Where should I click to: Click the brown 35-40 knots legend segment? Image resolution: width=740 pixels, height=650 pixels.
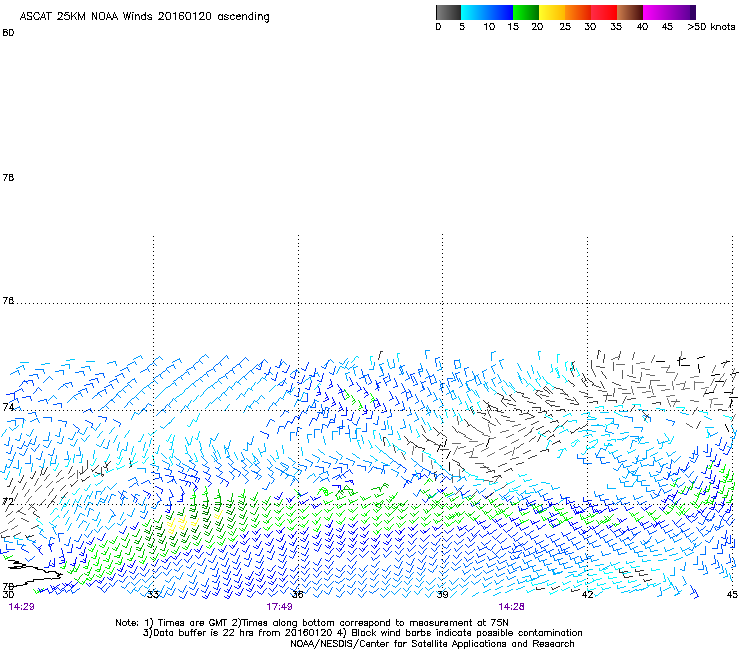pos(630,12)
